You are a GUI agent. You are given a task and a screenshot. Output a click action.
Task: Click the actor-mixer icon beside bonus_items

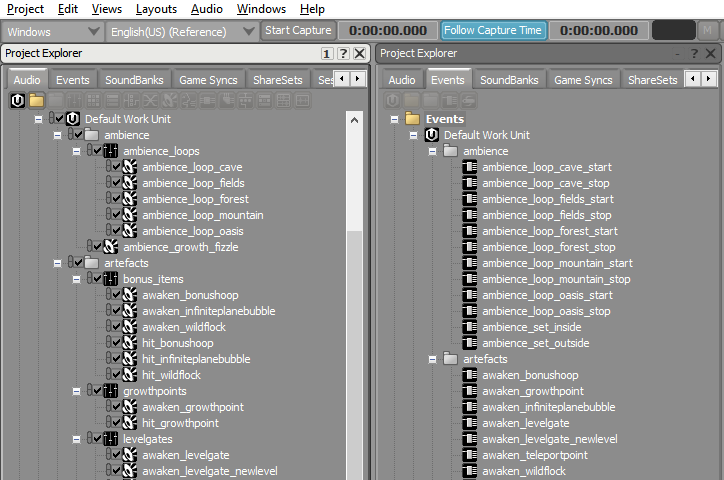[x=111, y=279]
